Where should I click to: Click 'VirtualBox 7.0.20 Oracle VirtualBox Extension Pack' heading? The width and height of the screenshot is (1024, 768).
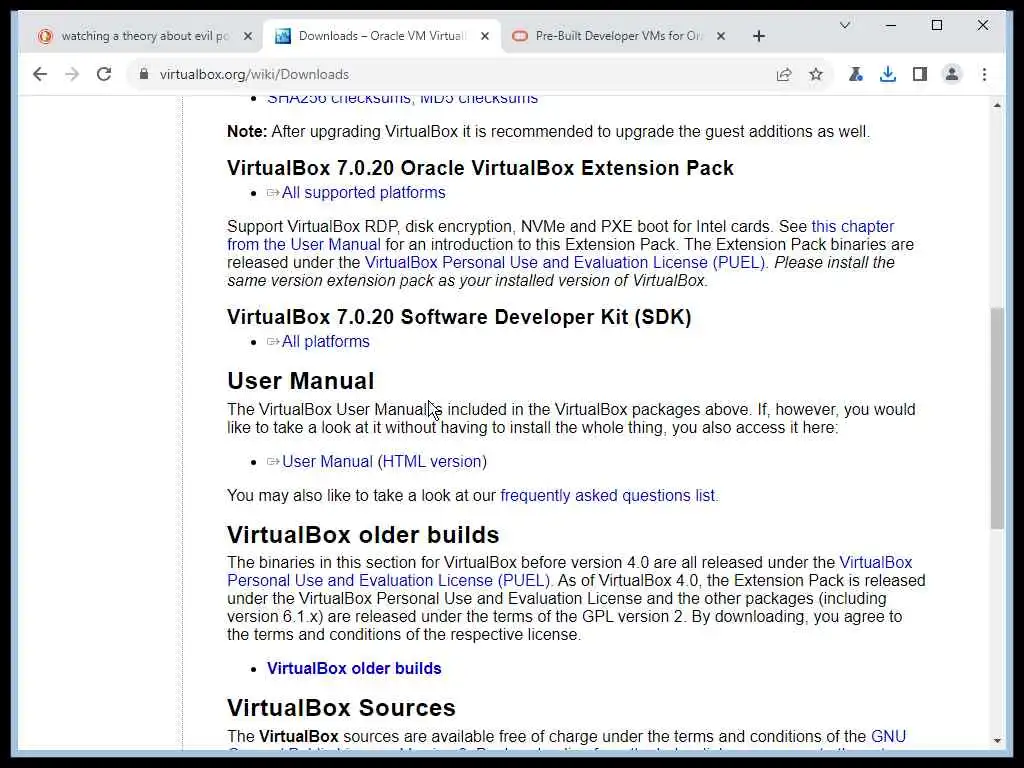coord(480,168)
